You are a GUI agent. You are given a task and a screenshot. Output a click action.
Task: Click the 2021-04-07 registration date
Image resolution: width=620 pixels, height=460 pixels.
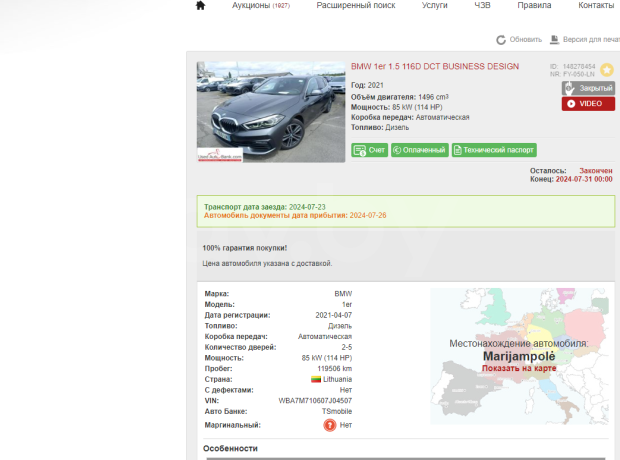333,315
